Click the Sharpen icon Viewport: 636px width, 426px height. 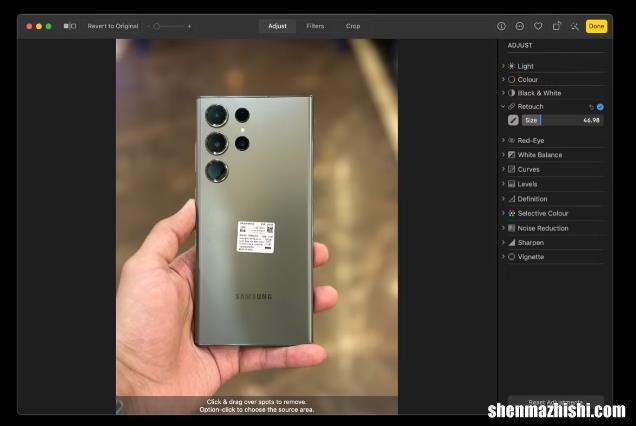click(x=511, y=242)
